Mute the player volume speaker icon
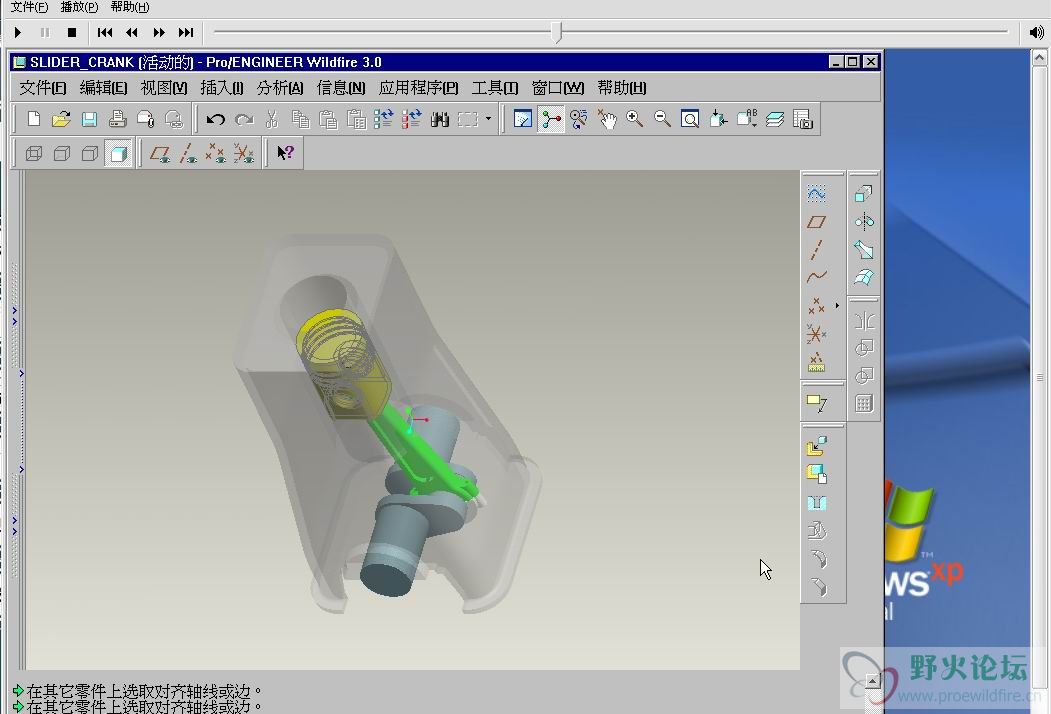This screenshot has height=714, width=1051. pyautogui.click(x=1036, y=32)
